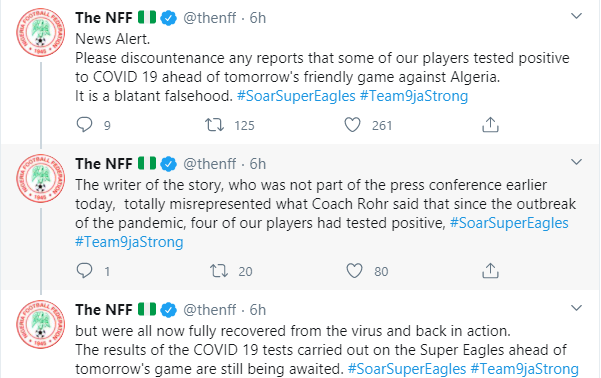Like the tweet with 261 likes
The image size is (601, 378).
click(352, 125)
